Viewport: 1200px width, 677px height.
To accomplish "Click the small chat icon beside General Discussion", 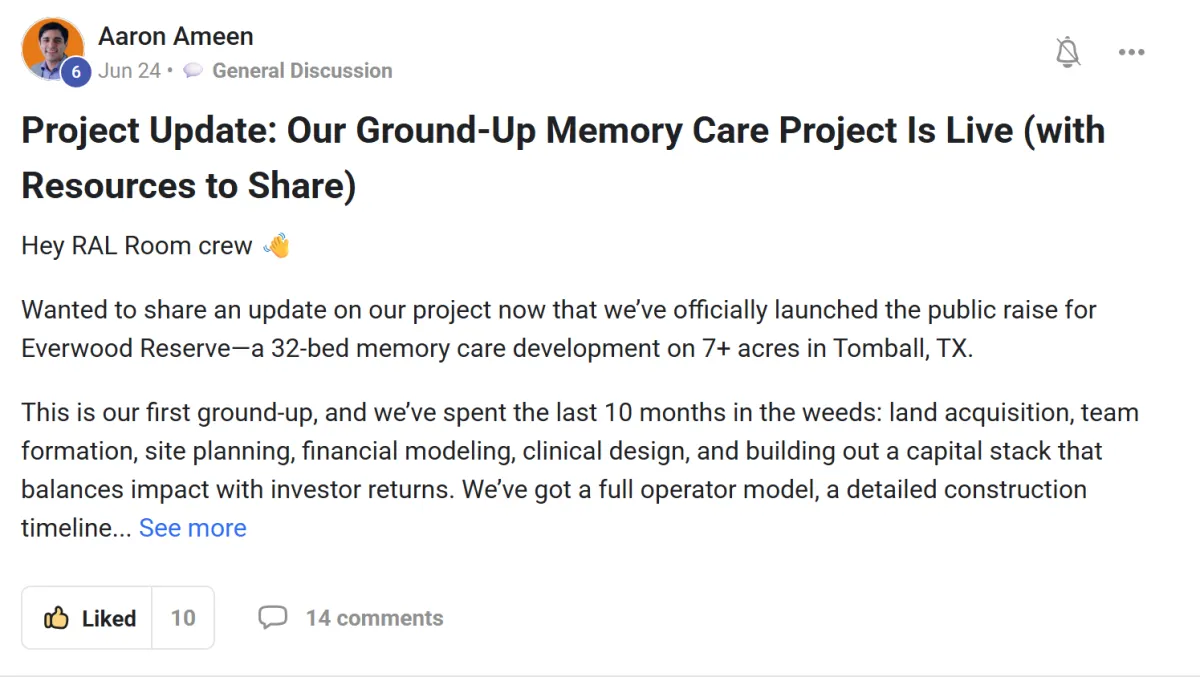I will click(x=194, y=70).
